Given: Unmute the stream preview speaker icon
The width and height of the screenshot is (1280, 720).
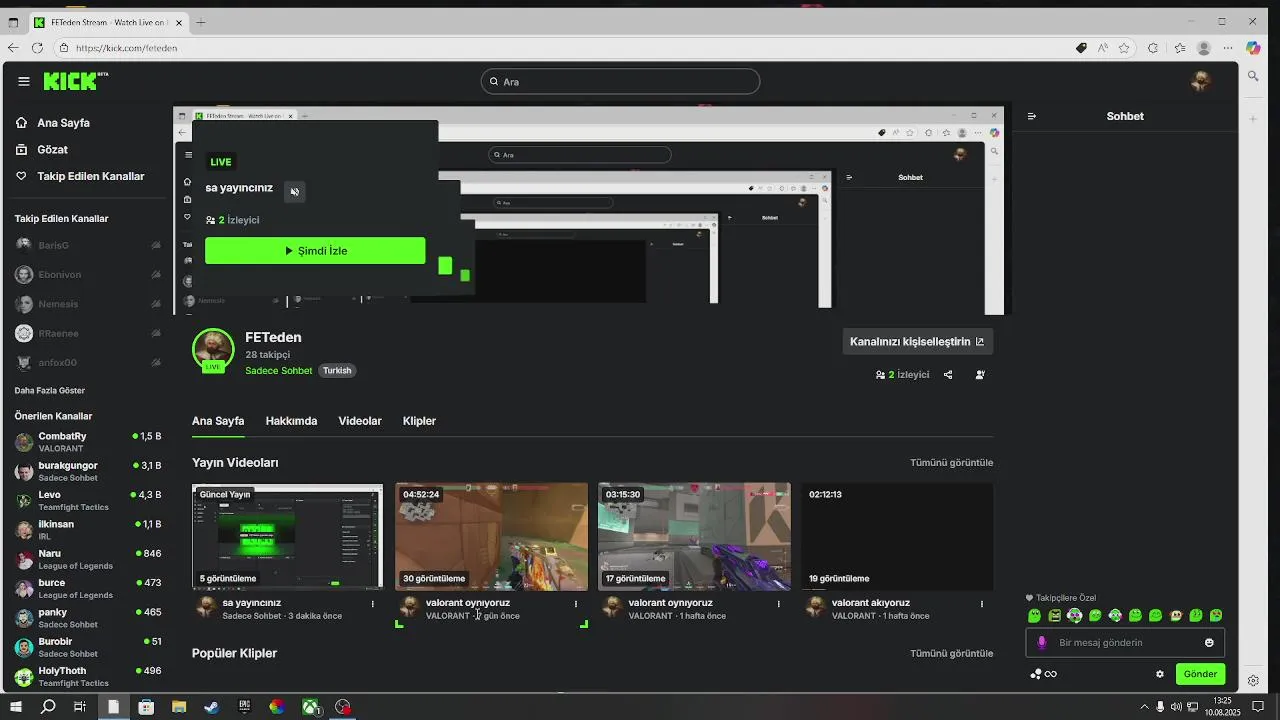Looking at the screenshot, I should point(294,191).
